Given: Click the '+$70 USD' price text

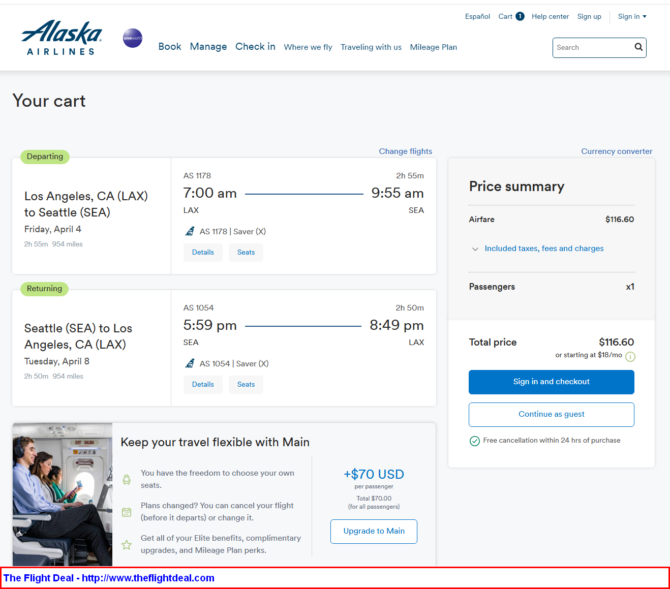Looking at the screenshot, I should (374, 474).
